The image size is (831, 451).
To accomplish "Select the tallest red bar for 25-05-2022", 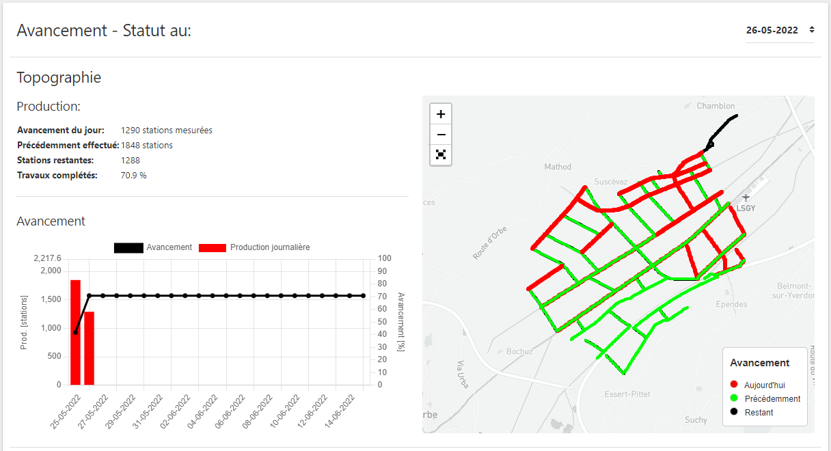I will click(x=75, y=332).
